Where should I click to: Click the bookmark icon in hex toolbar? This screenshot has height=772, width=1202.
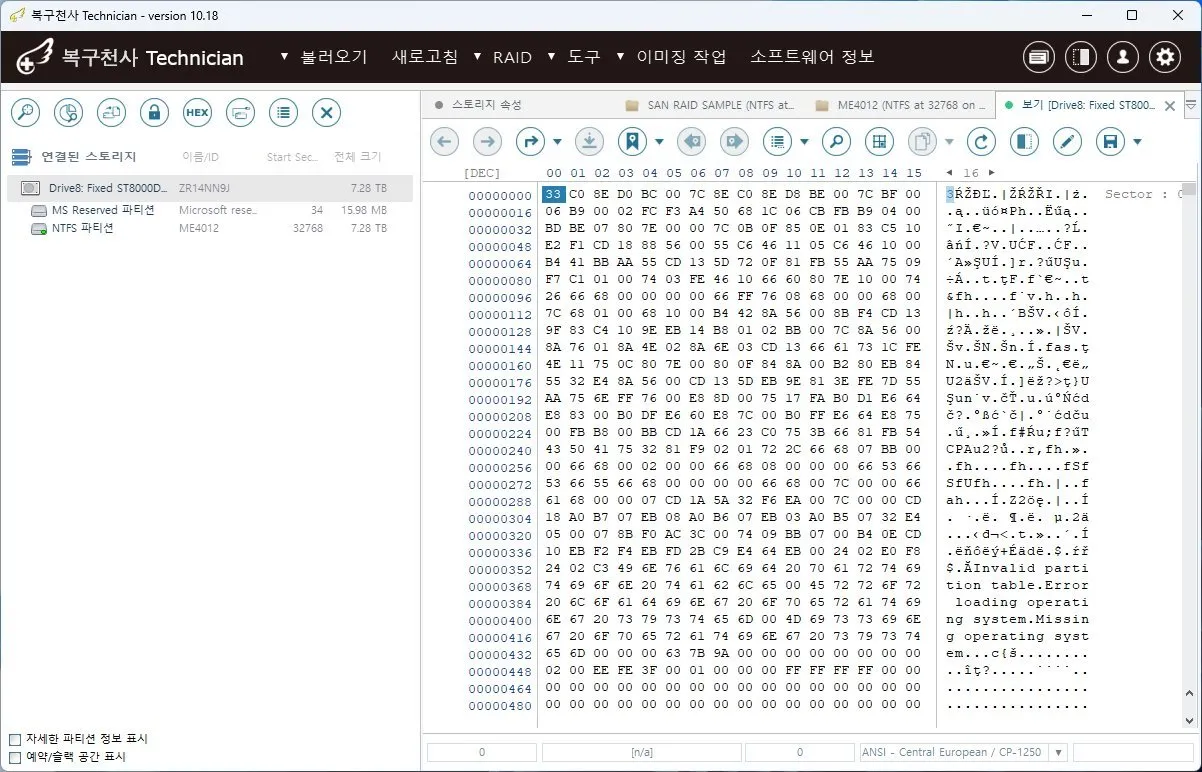coord(632,142)
